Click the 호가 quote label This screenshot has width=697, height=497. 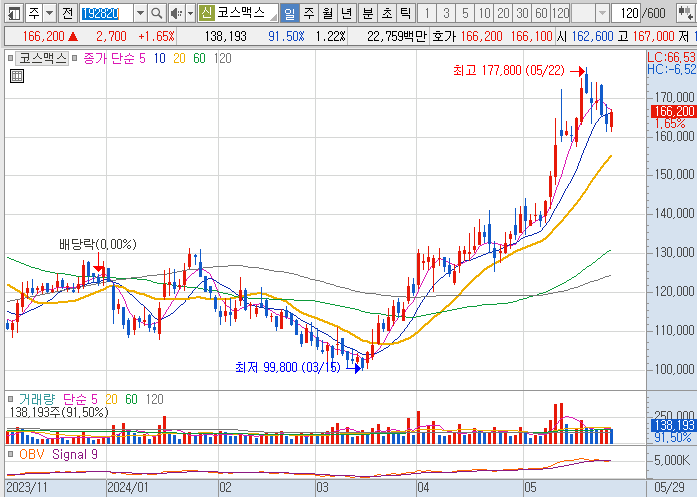pos(444,36)
